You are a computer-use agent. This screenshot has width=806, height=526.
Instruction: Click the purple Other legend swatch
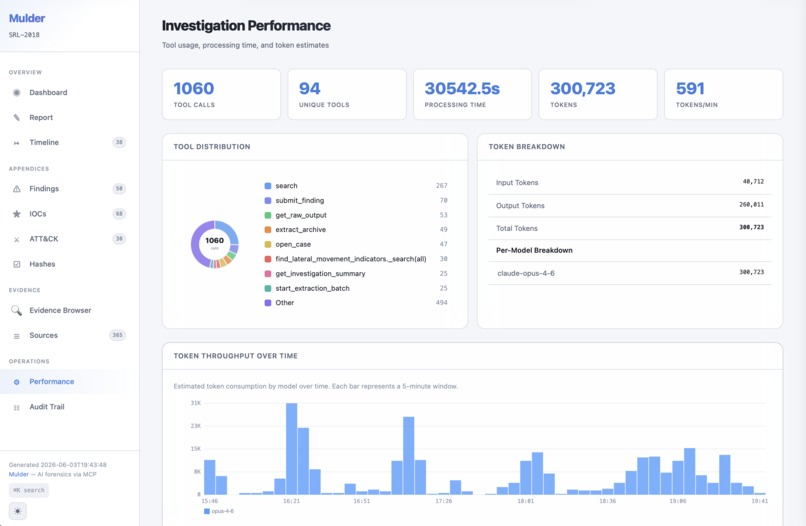point(268,303)
